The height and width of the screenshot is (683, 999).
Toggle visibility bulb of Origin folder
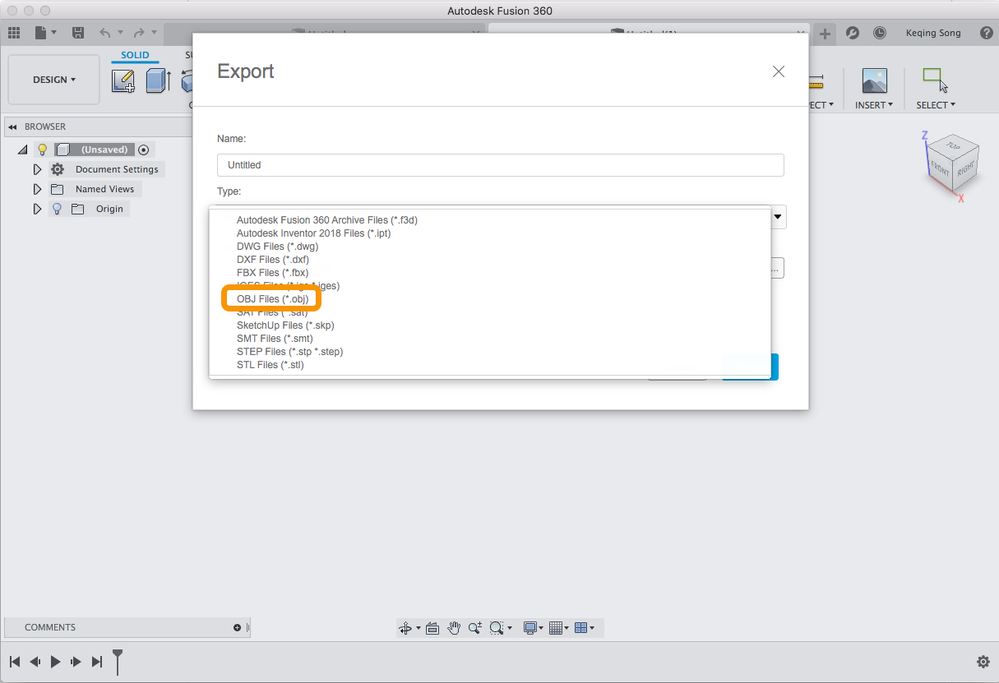coord(57,209)
